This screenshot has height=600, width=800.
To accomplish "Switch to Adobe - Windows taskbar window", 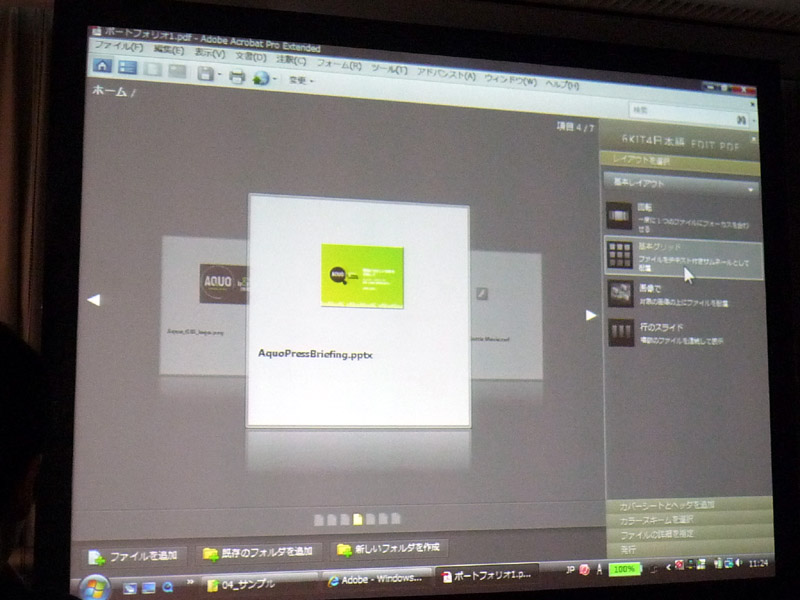I will (376, 579).
